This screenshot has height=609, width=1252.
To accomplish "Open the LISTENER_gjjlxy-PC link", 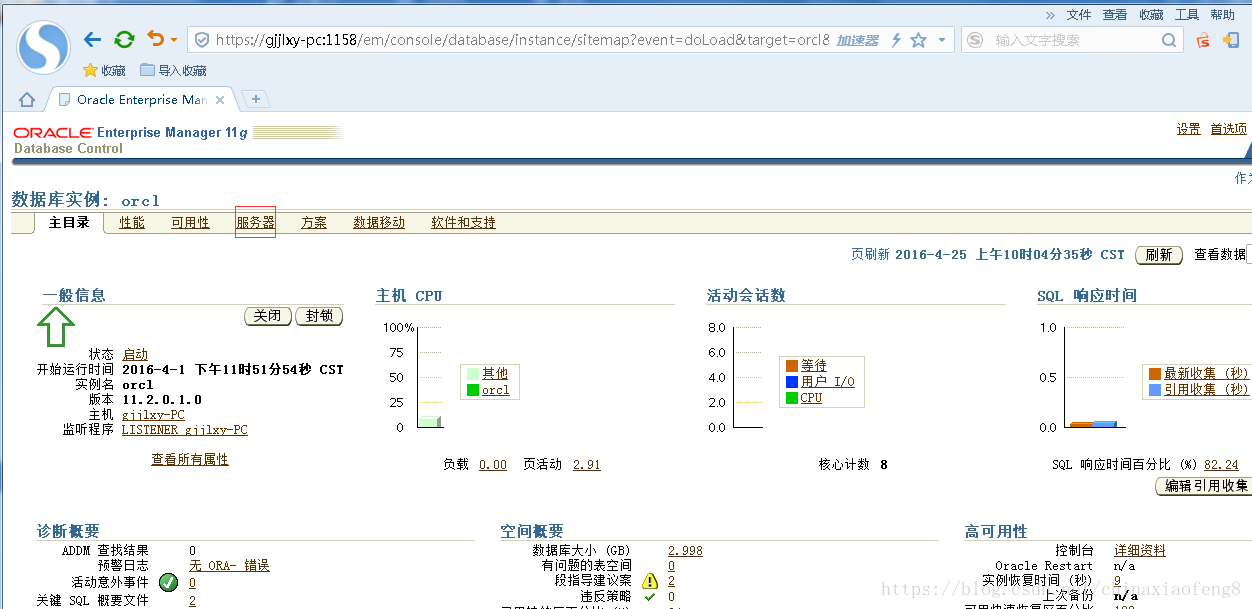I will 185,430.
